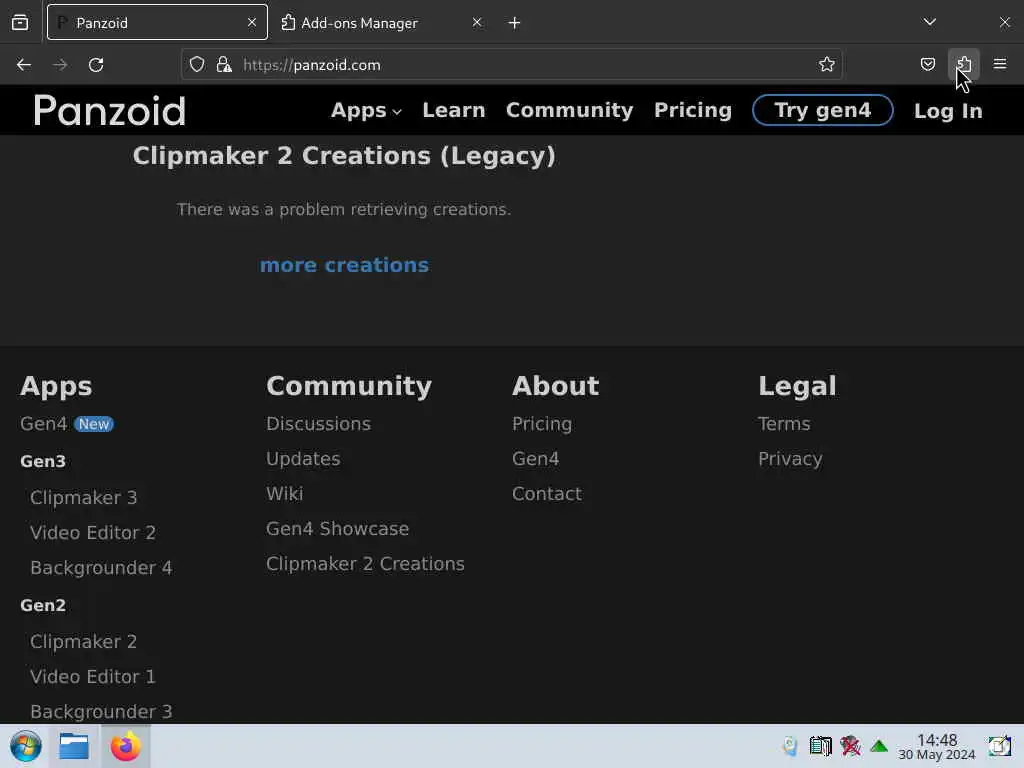Click Log In

pyautogui.click(x=948, y=111)
